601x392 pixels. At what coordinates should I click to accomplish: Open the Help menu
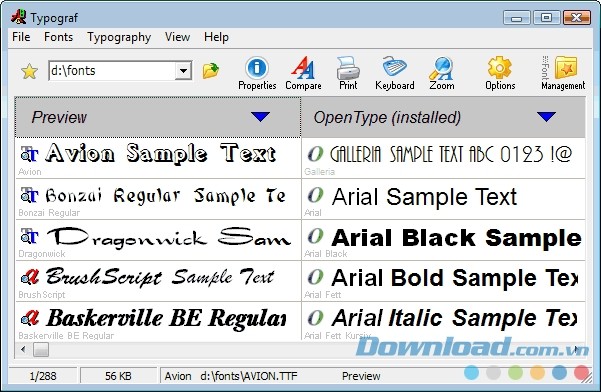[216, 37]
